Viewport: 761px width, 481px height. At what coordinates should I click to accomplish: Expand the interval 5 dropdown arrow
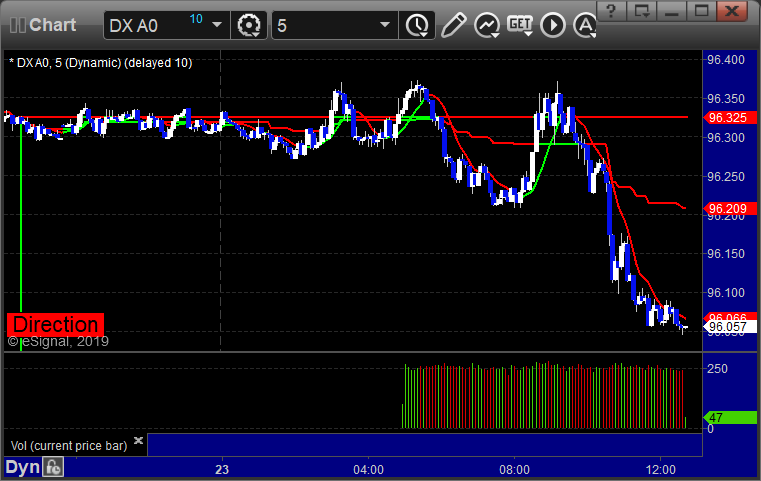pyautogui.click(x=385, y=25)
